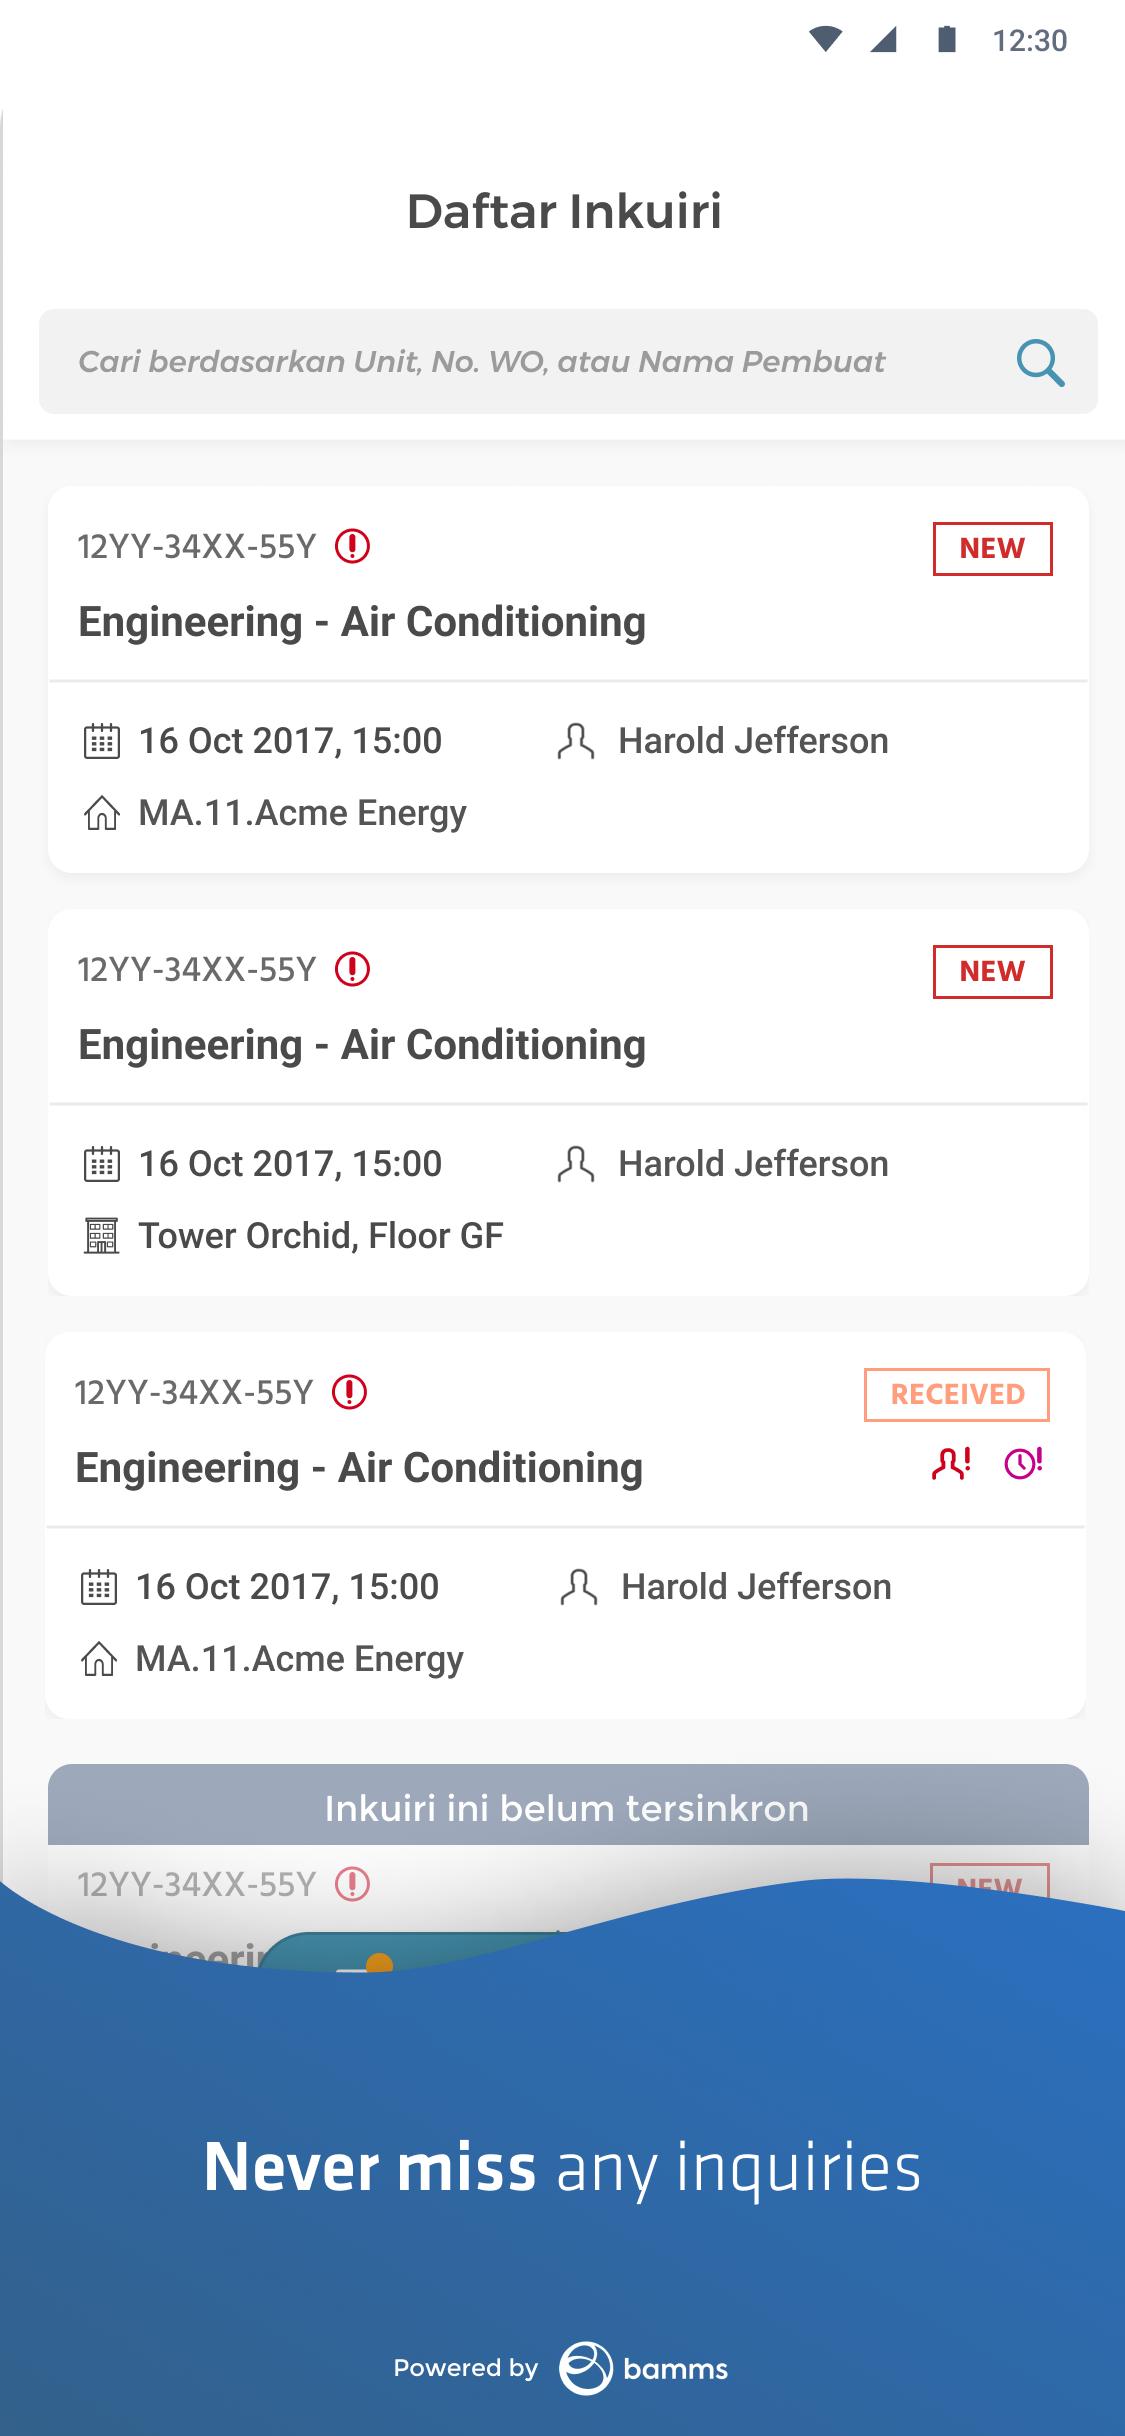The image size is (1125, 2436).
Task: Tap the bamms logo in footer
Action: pyautogui.click(x=644, y=2368)
